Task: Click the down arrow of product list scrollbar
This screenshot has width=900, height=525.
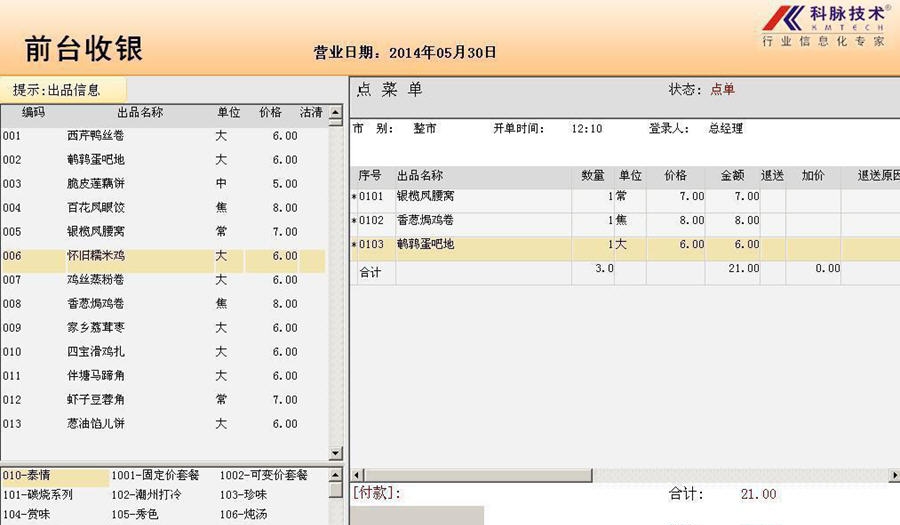Action: click(336, 453)
